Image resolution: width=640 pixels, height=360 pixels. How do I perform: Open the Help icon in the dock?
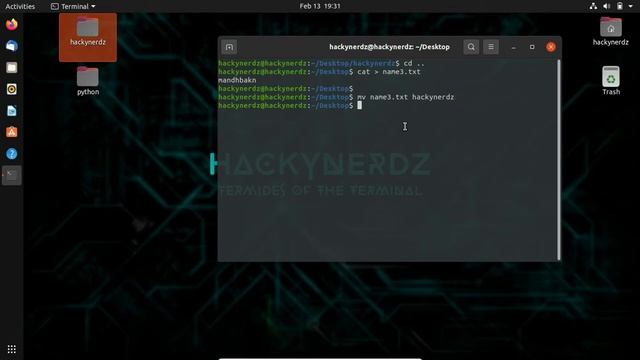12,154
